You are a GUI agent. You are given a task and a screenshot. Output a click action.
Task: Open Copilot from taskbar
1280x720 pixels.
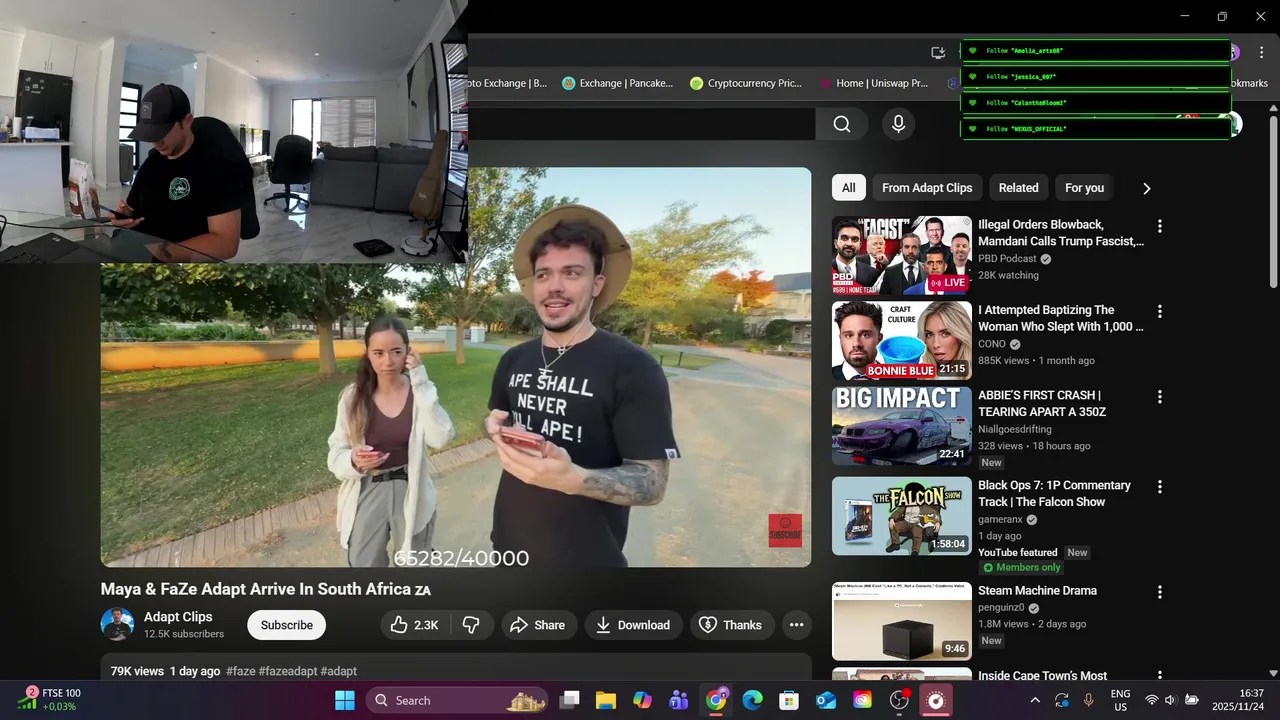[x=642, y=700]
